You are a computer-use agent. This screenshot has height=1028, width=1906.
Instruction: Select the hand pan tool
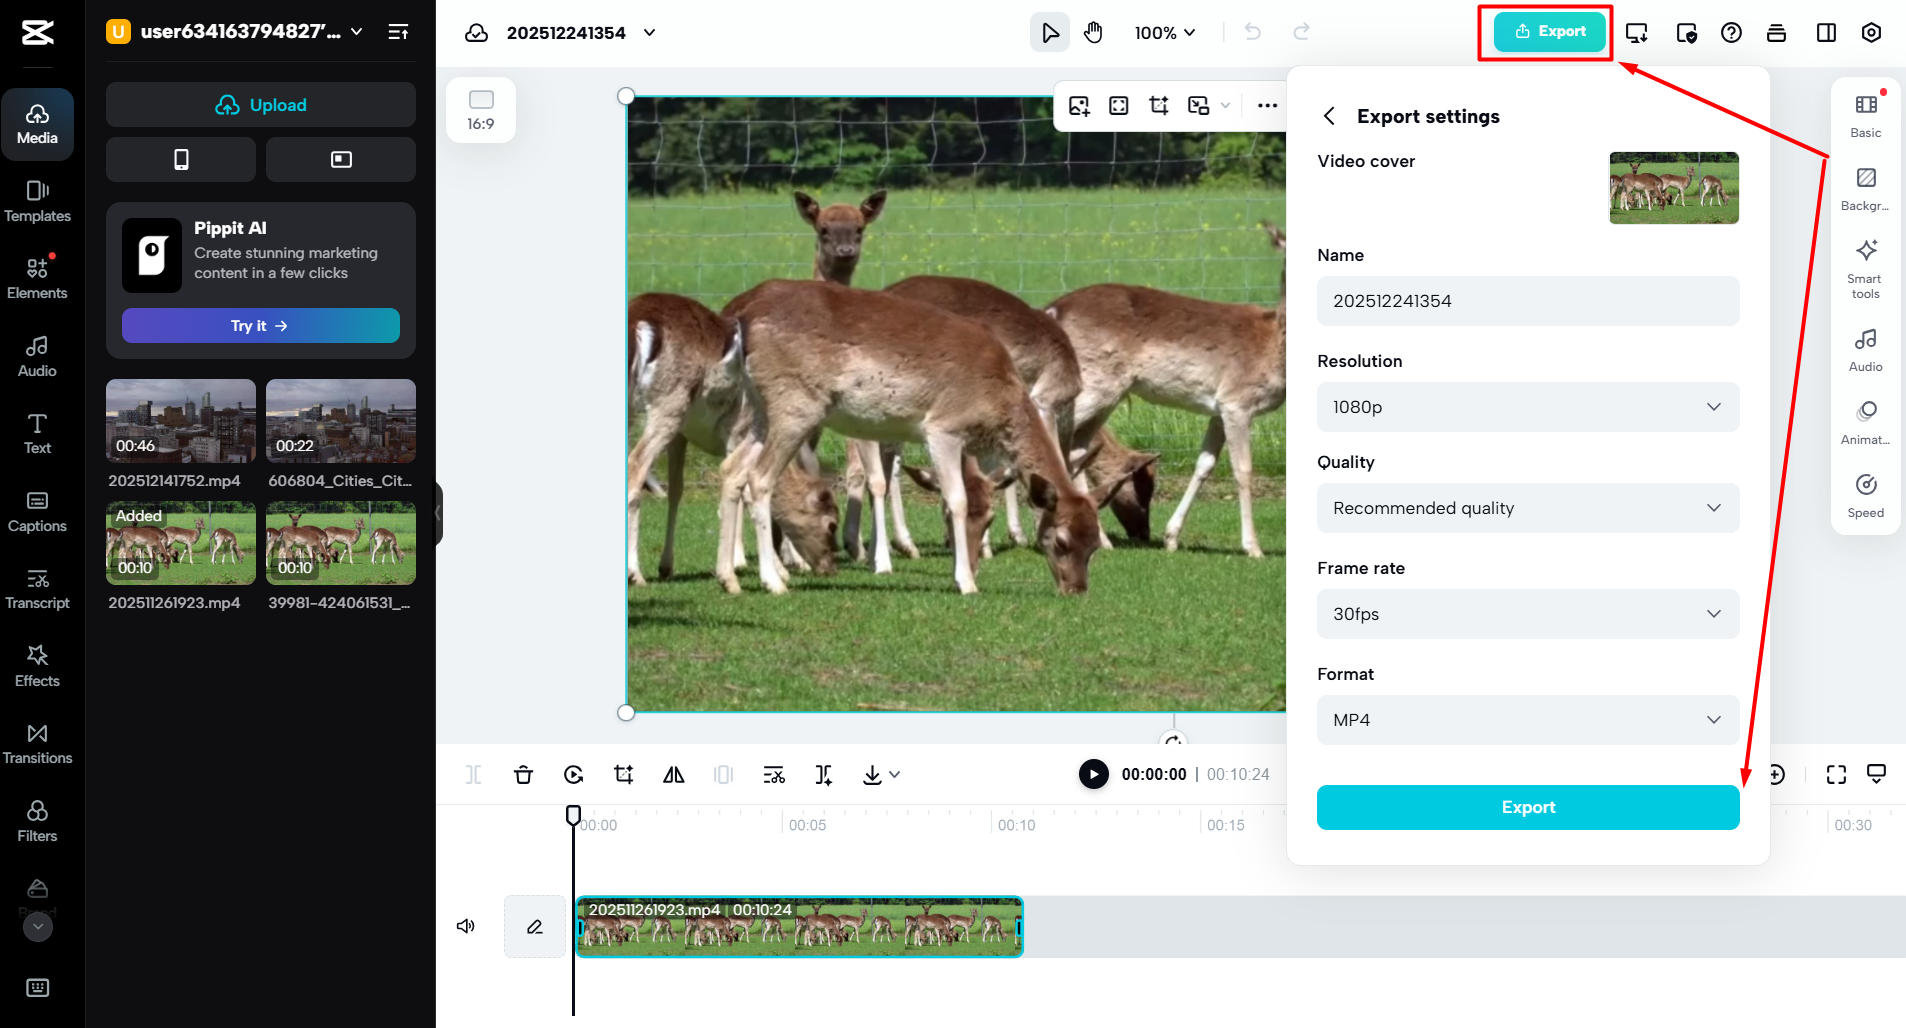coord(1093,33)
